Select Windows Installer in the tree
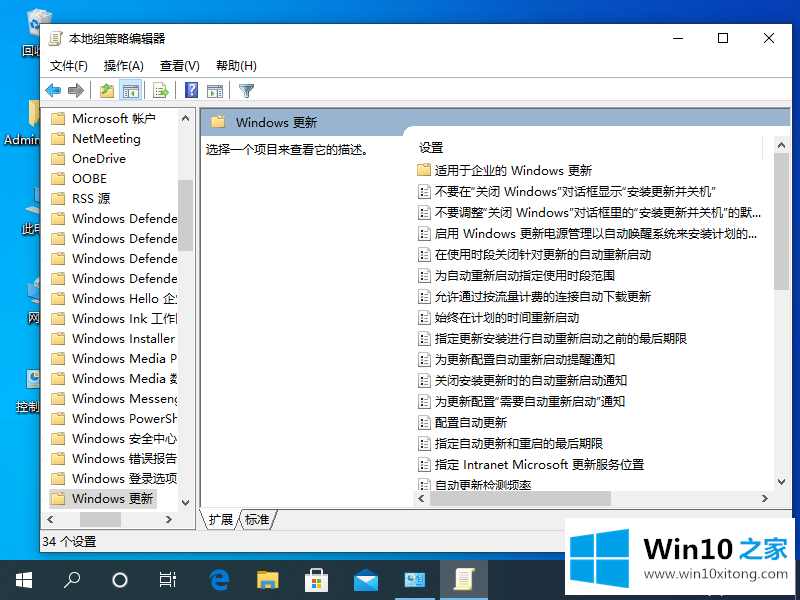The width and height of the screenshot is (800, 600). tap(122, 338)
